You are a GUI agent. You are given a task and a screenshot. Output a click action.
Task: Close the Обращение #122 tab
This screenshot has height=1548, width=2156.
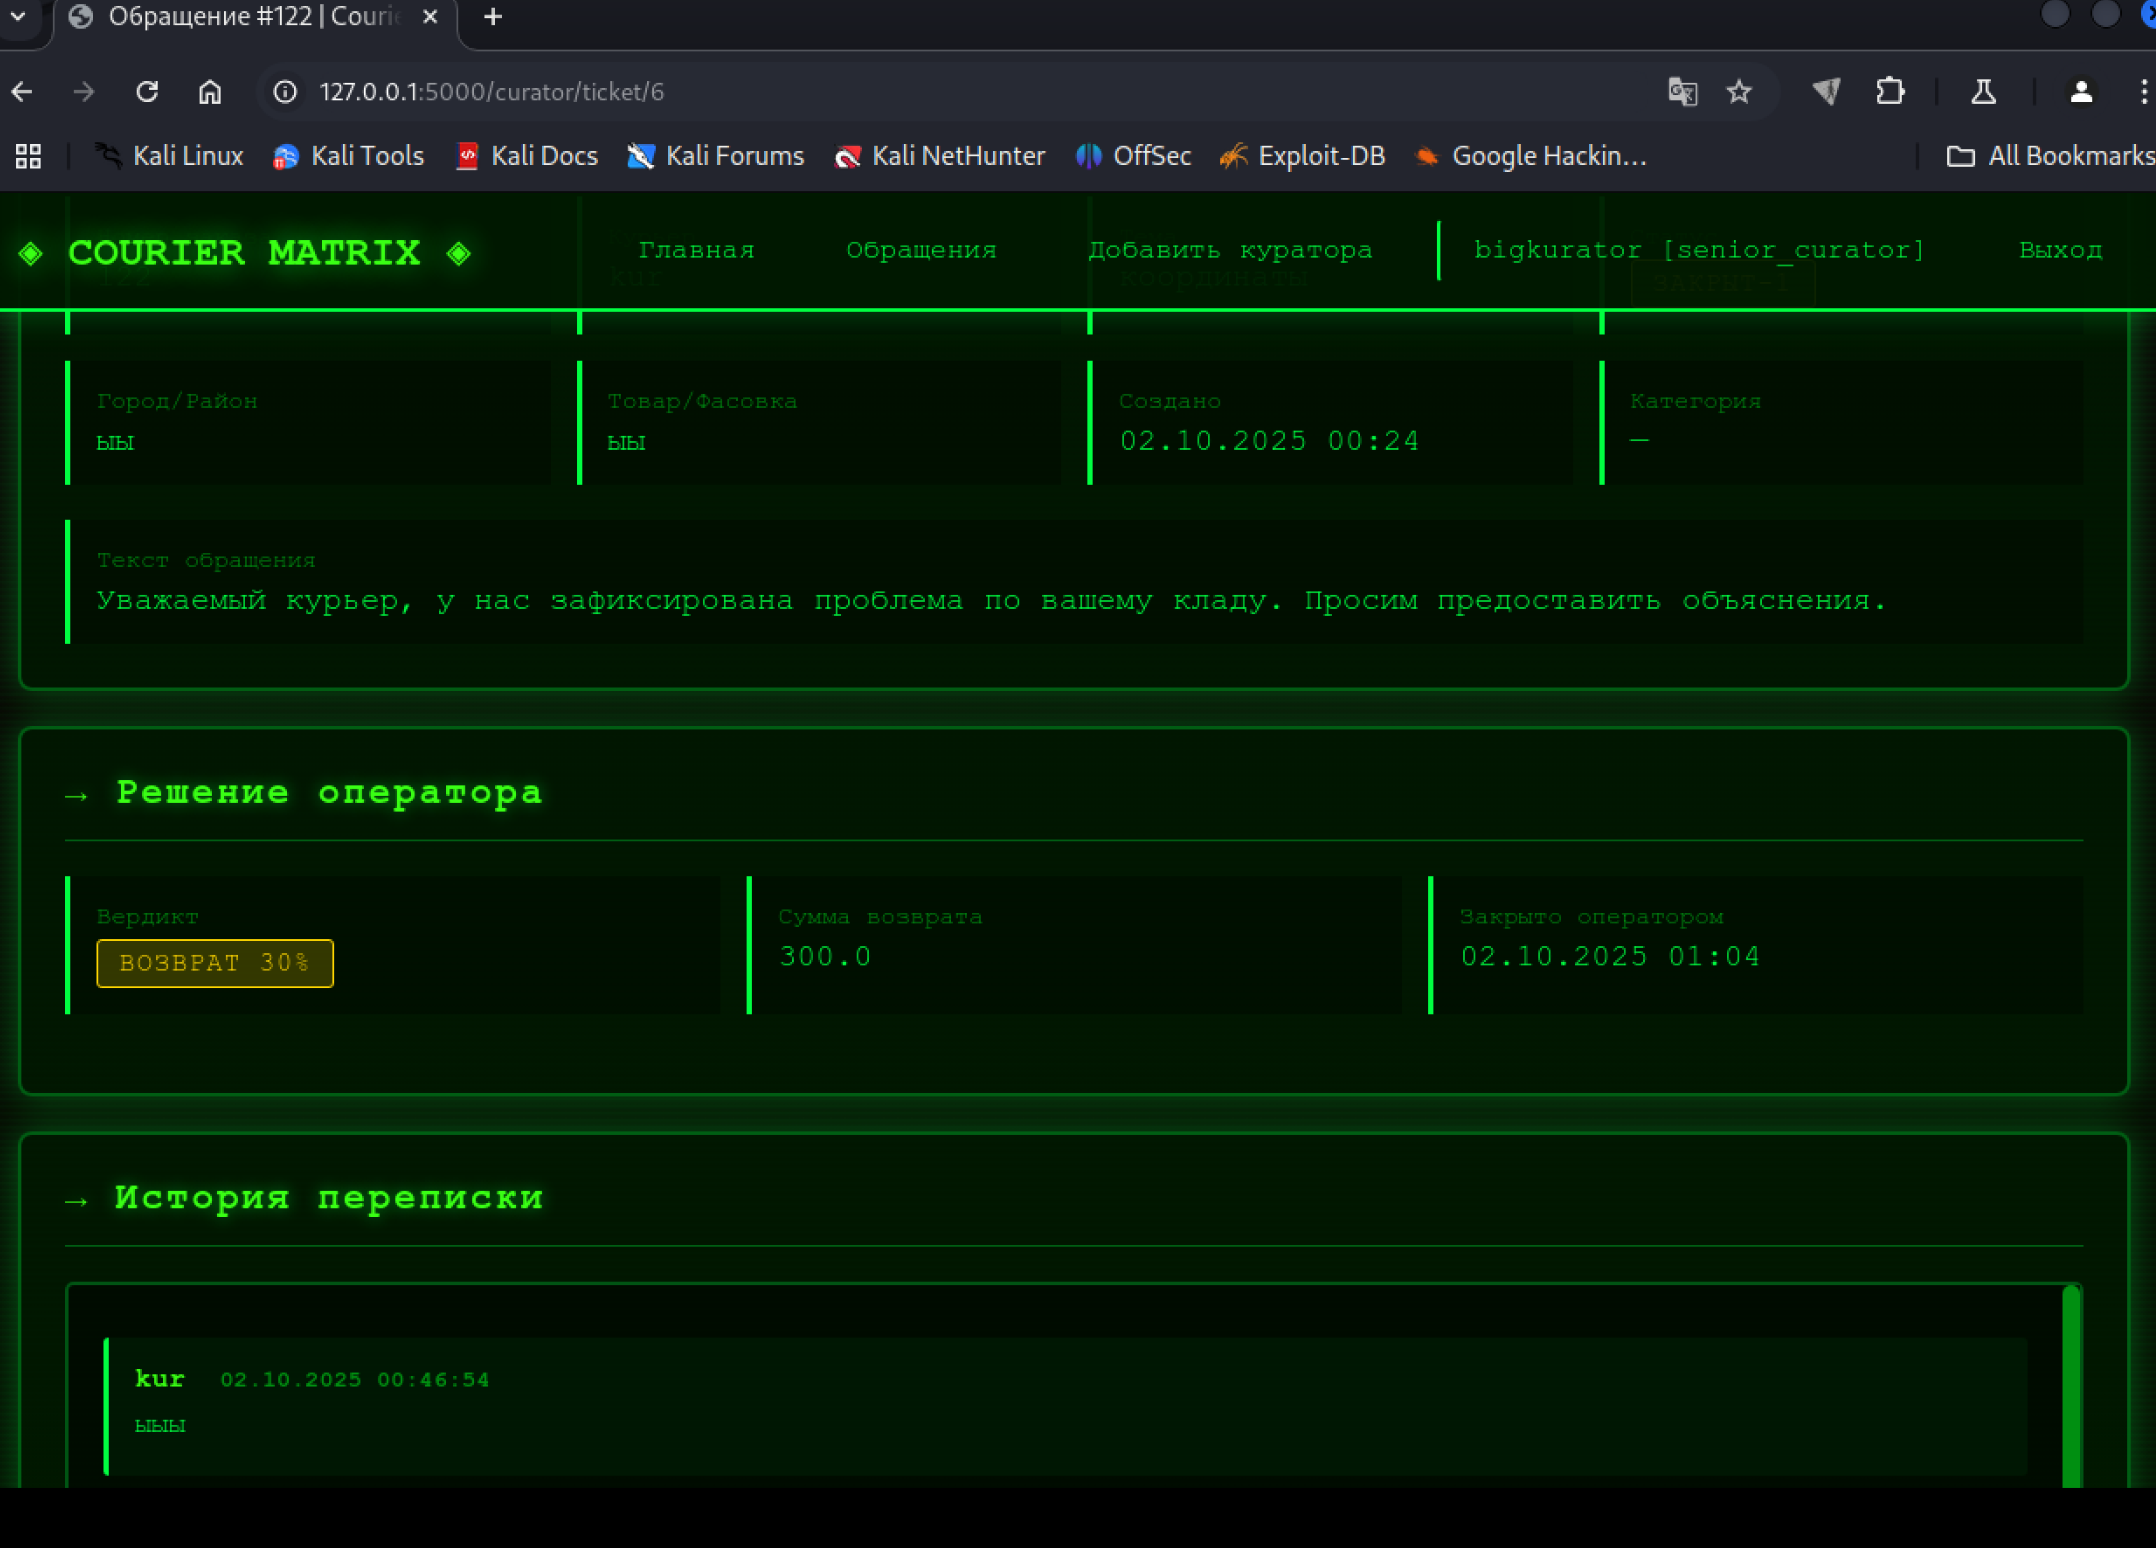pyautogui.click(x=430, y=17)
